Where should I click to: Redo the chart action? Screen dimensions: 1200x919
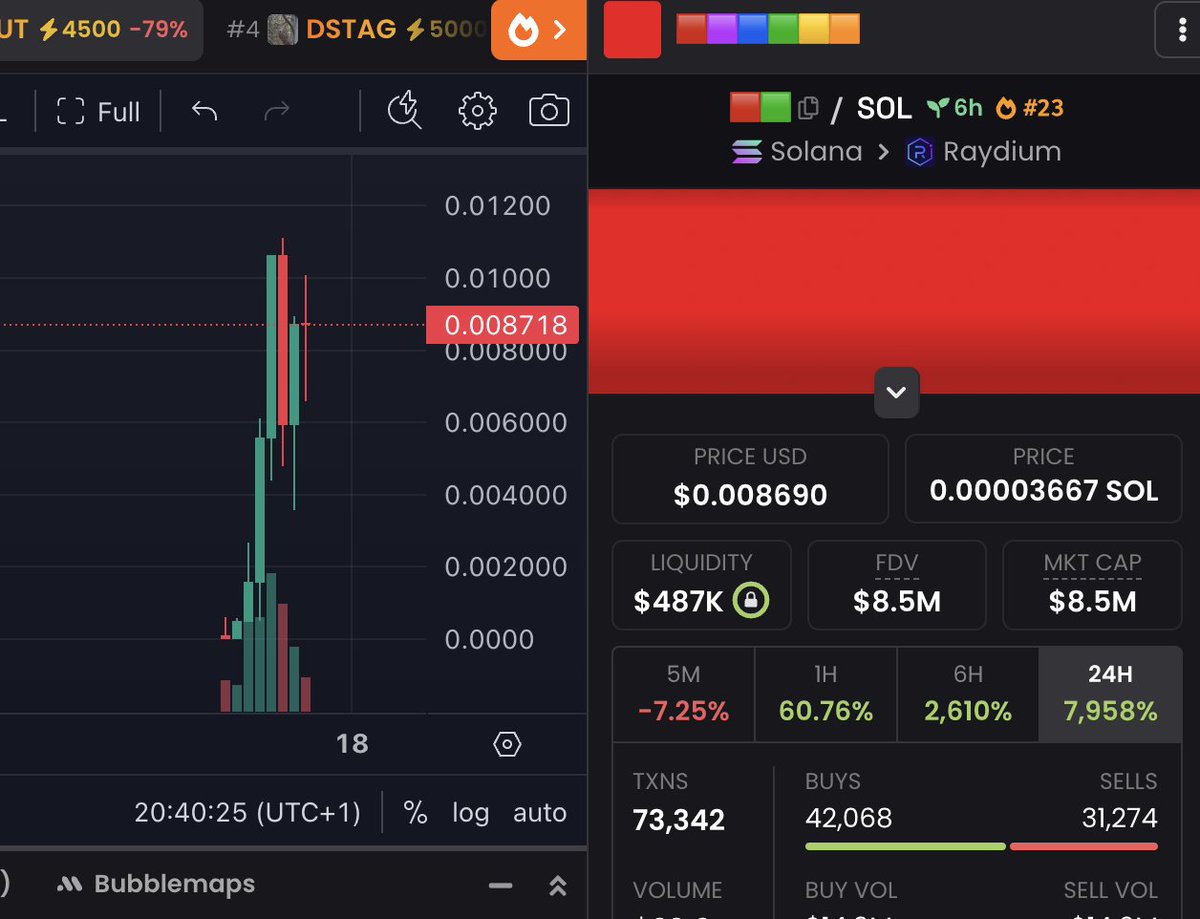click(277, 111)
